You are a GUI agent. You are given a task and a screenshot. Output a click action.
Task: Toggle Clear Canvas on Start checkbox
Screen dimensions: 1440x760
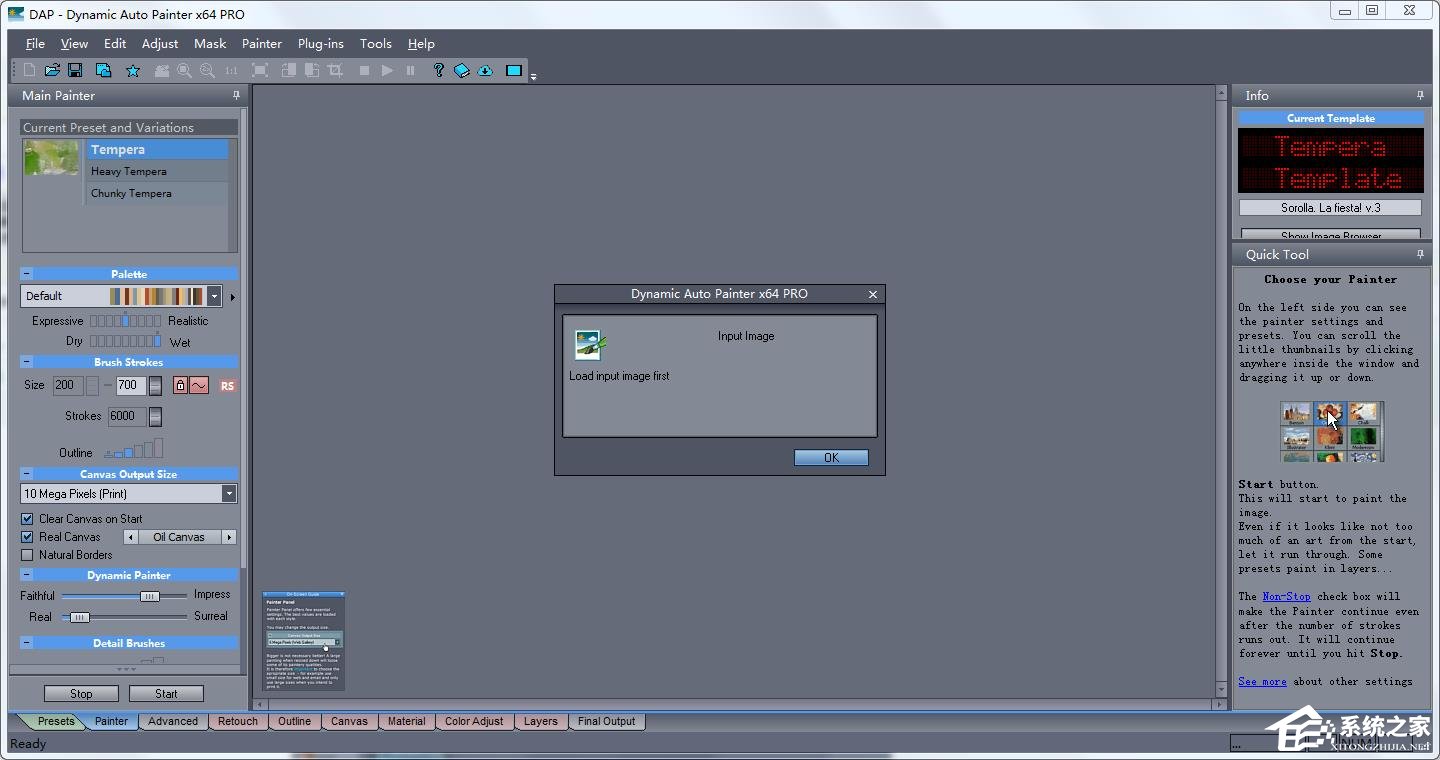tap(27, 519)
